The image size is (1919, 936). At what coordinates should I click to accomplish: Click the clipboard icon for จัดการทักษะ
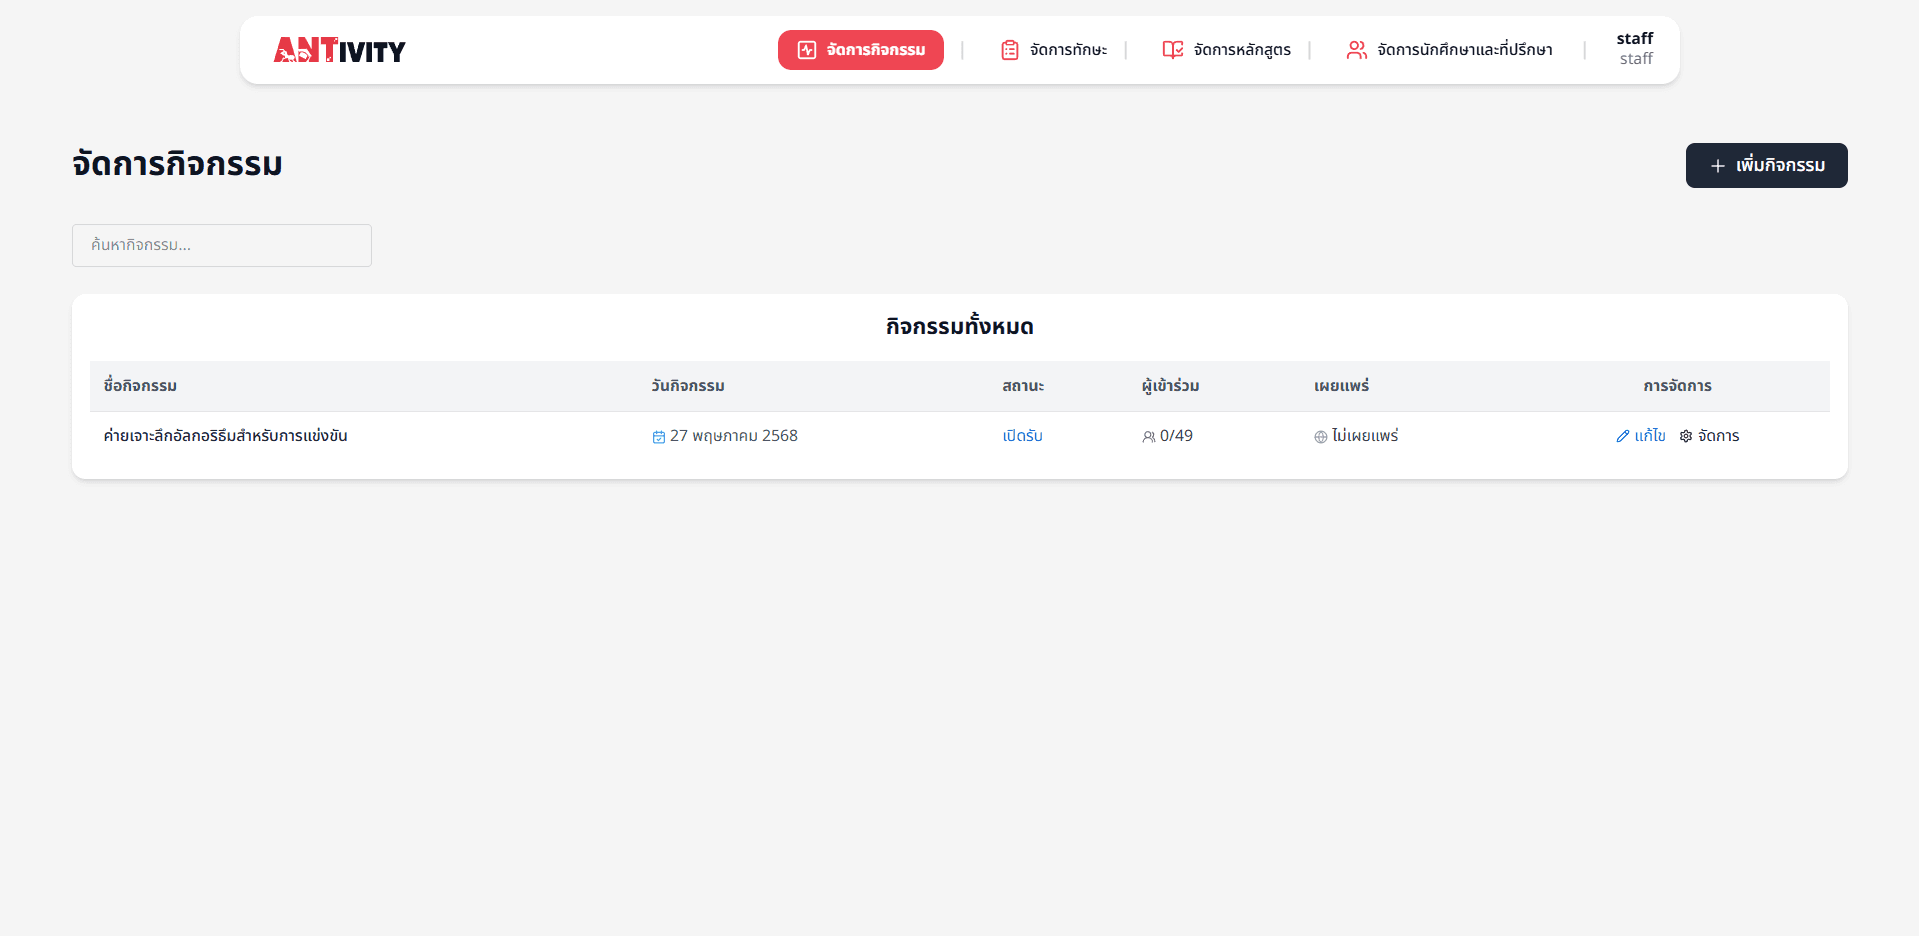(x=1009, y=50)
